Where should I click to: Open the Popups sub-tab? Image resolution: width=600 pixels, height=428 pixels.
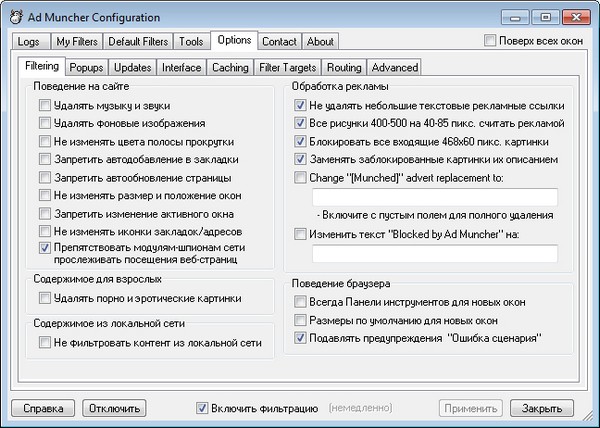87,68
